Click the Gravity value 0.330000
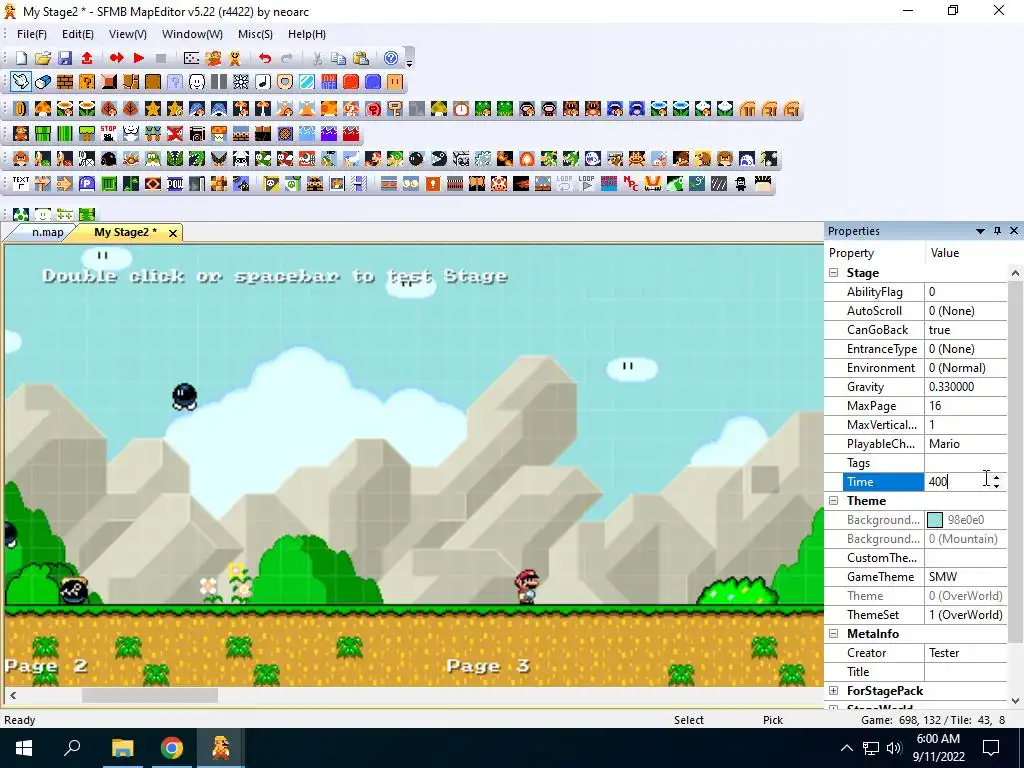The height and width of the screenshot is (768, 1024). (966, 387)
